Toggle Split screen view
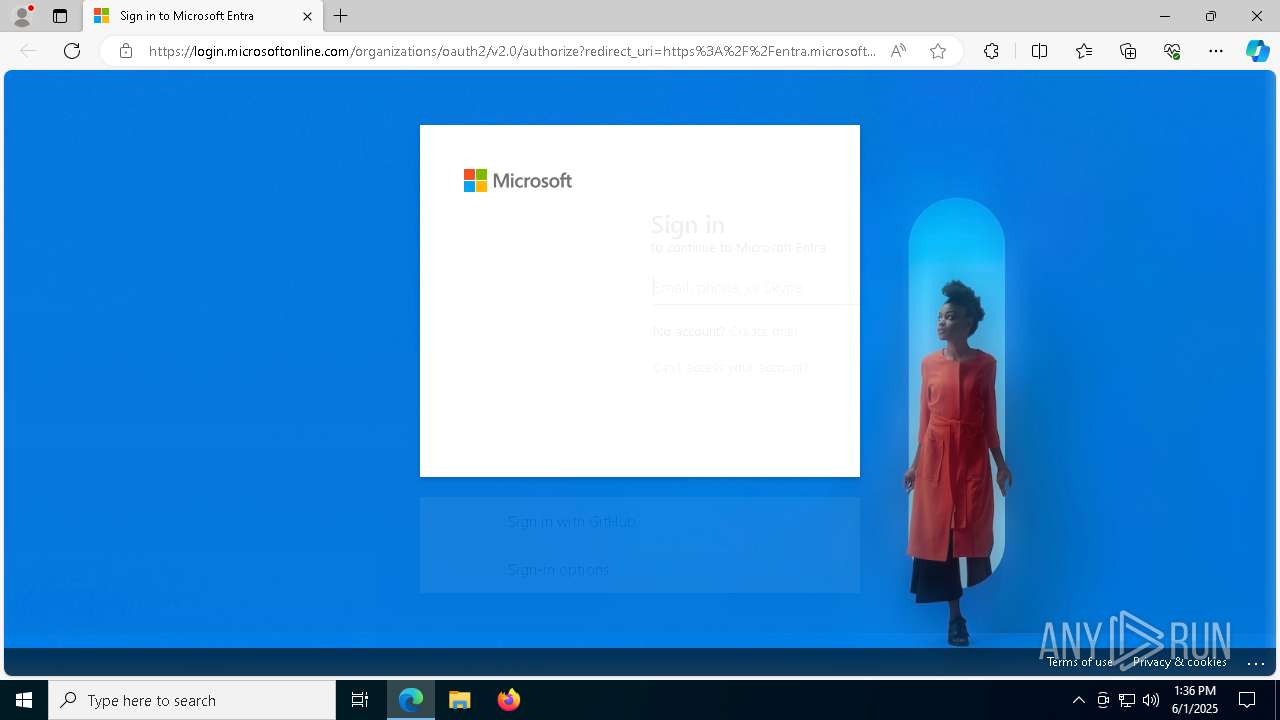 coord(1039,51)
